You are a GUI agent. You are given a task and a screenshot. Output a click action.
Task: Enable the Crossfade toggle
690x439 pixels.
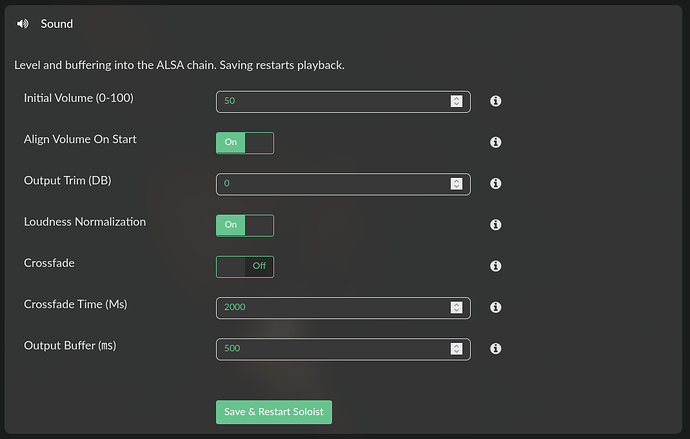[x=245, y=267]
